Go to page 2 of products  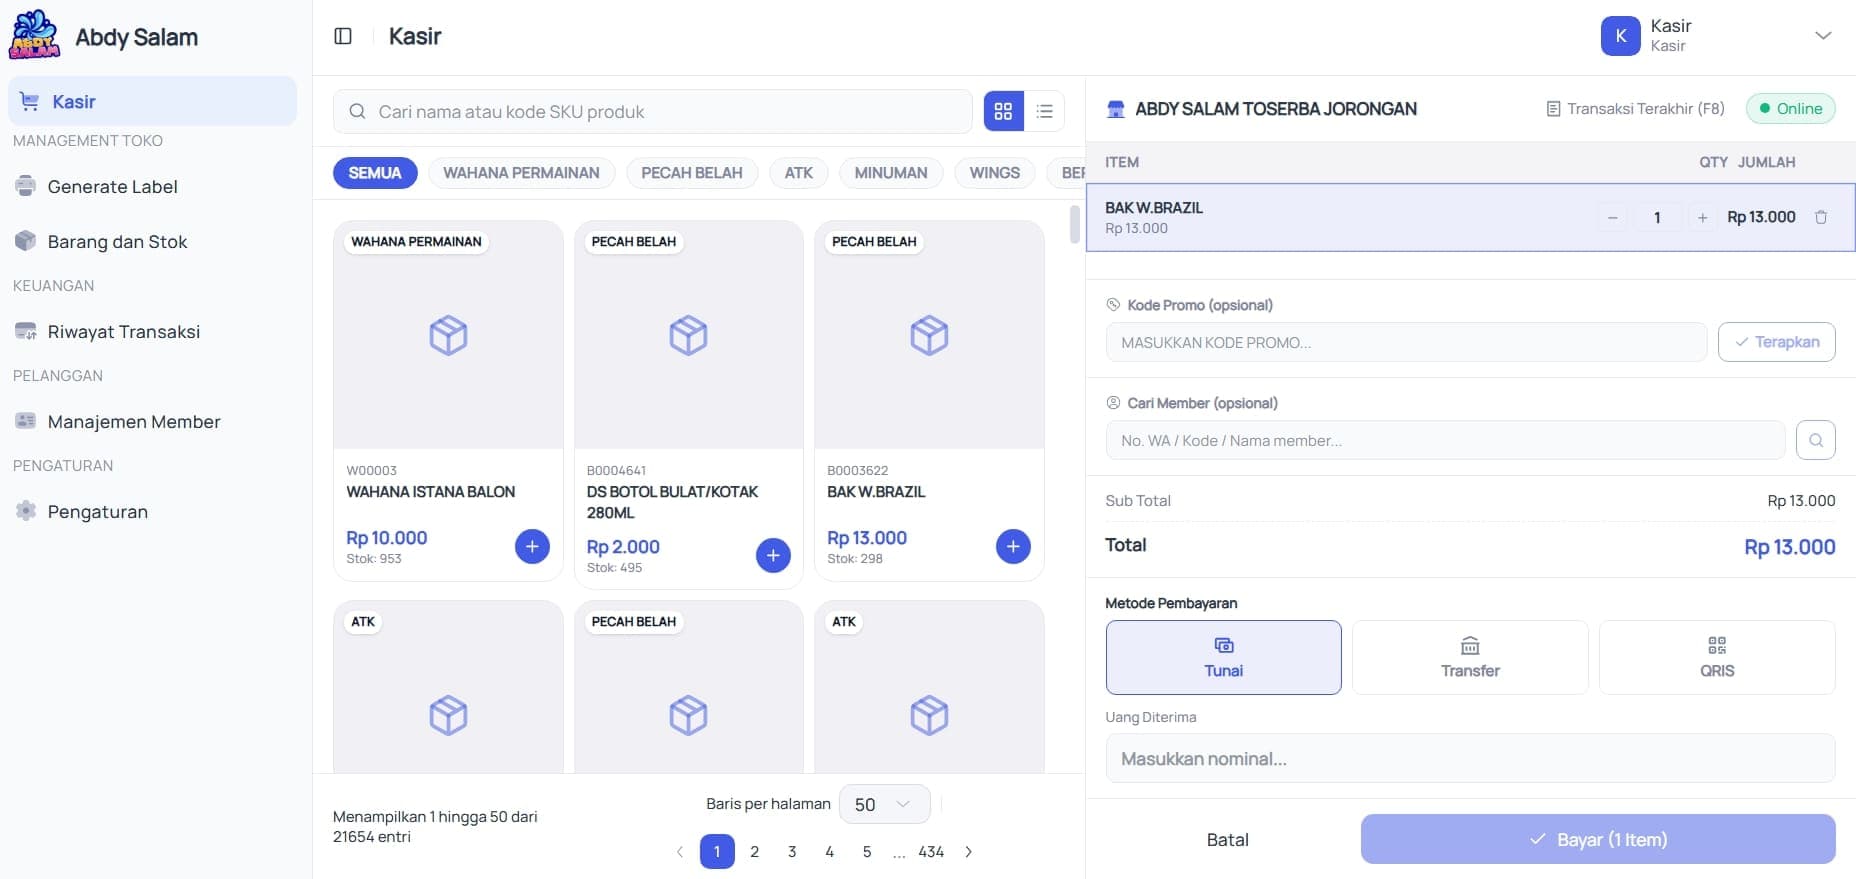click(x=754, y=851)
